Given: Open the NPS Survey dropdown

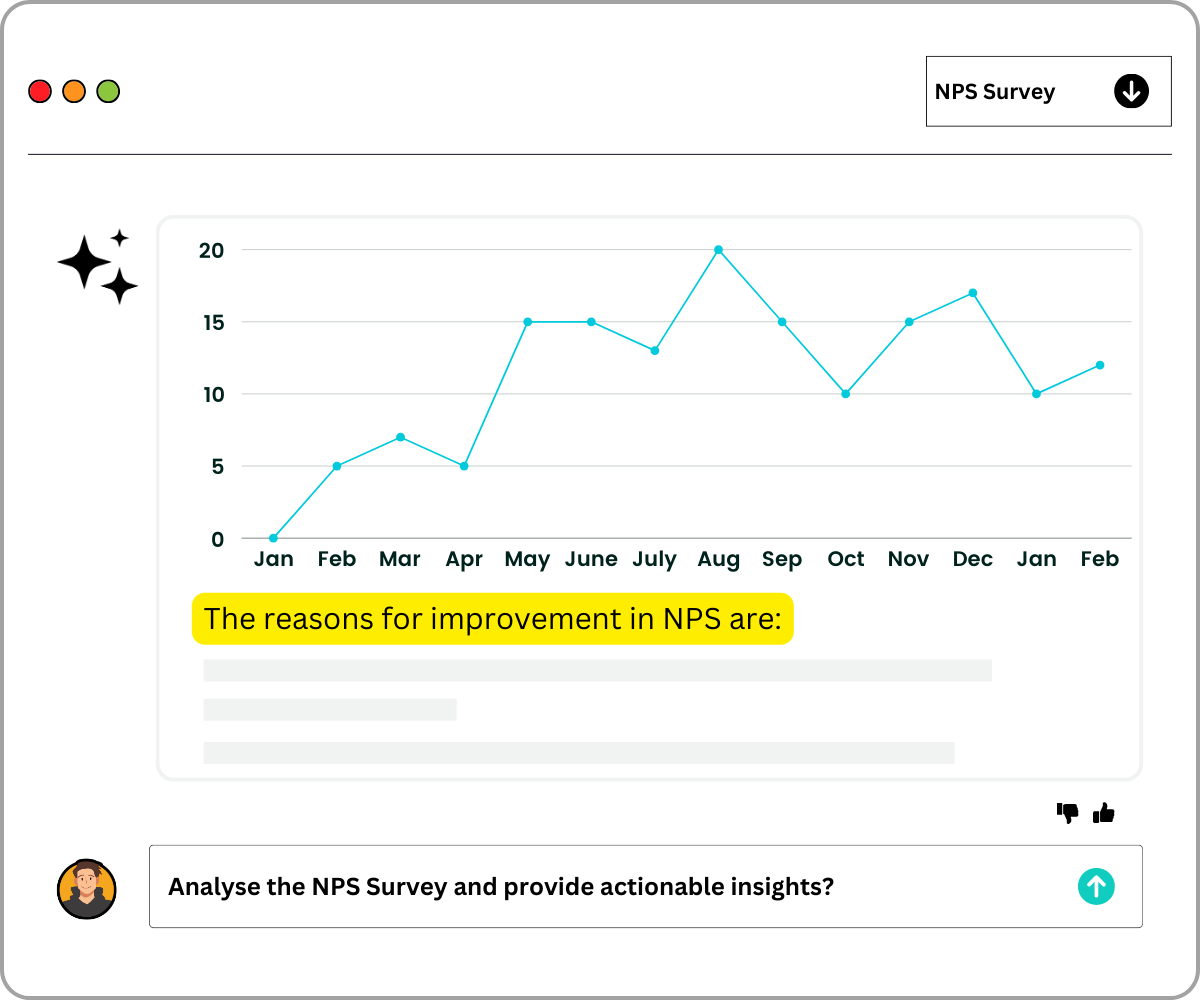Looking at the screenshot, I should [x=1047, y=92].
